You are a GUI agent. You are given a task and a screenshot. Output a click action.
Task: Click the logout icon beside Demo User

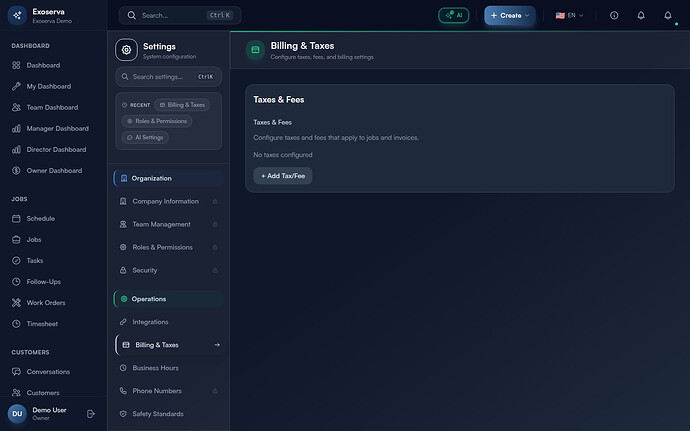pyautogui.click(x=91, y=414)
